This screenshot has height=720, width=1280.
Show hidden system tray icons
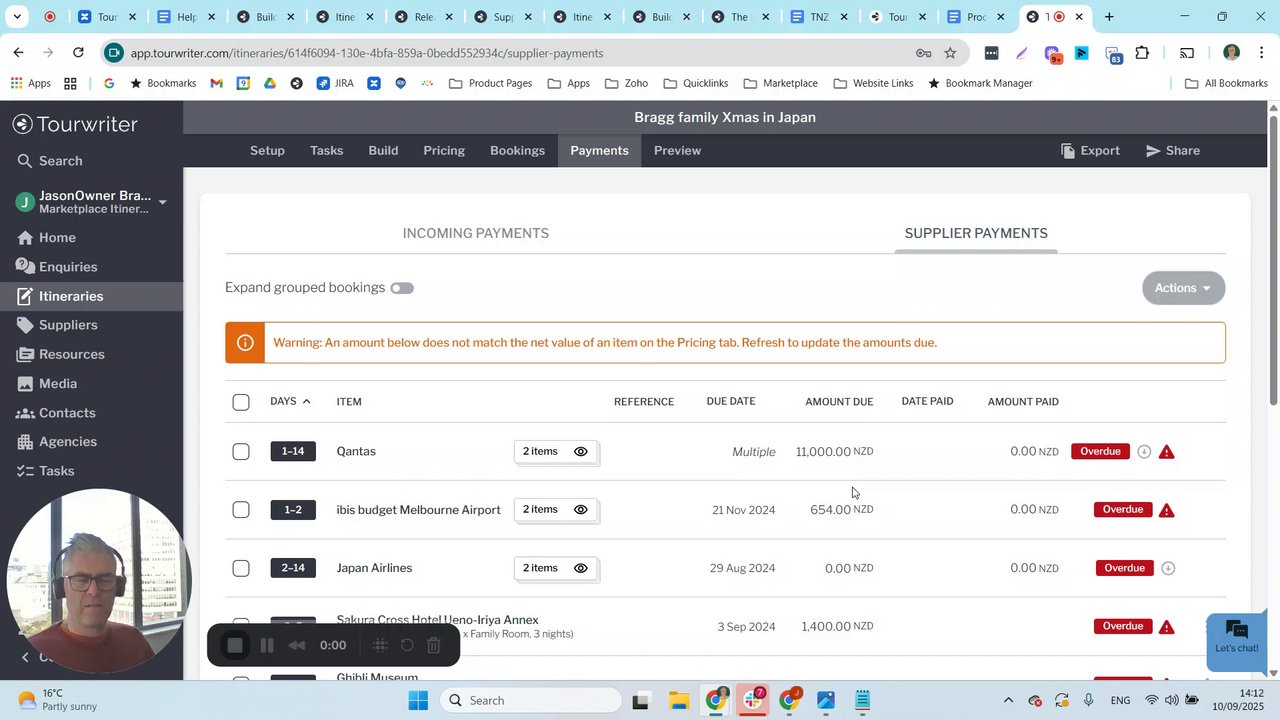(x=1008, y=700)
